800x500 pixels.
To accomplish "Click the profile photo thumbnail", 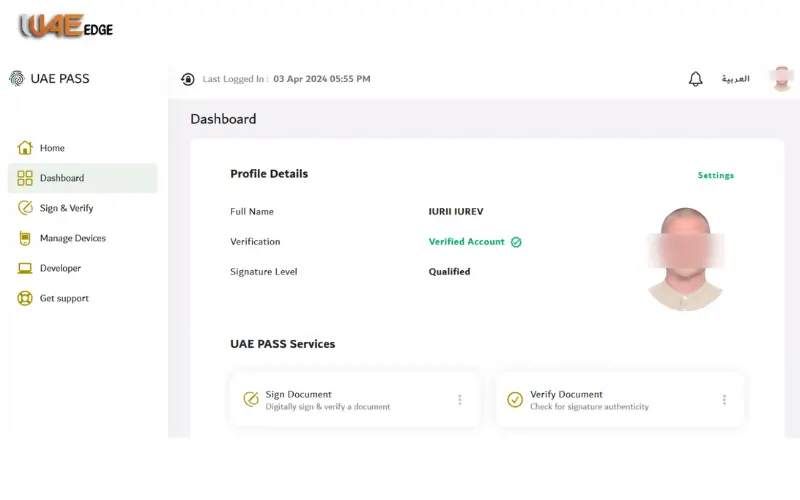I will tap(685, 259).
